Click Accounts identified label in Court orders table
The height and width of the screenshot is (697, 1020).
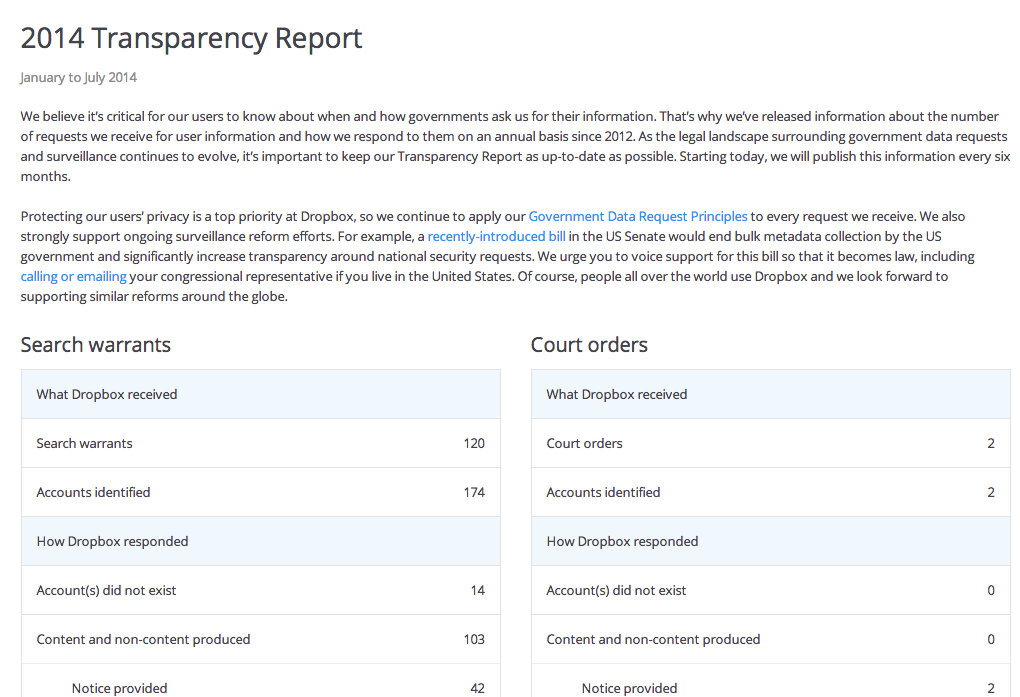tap(603, 493)
